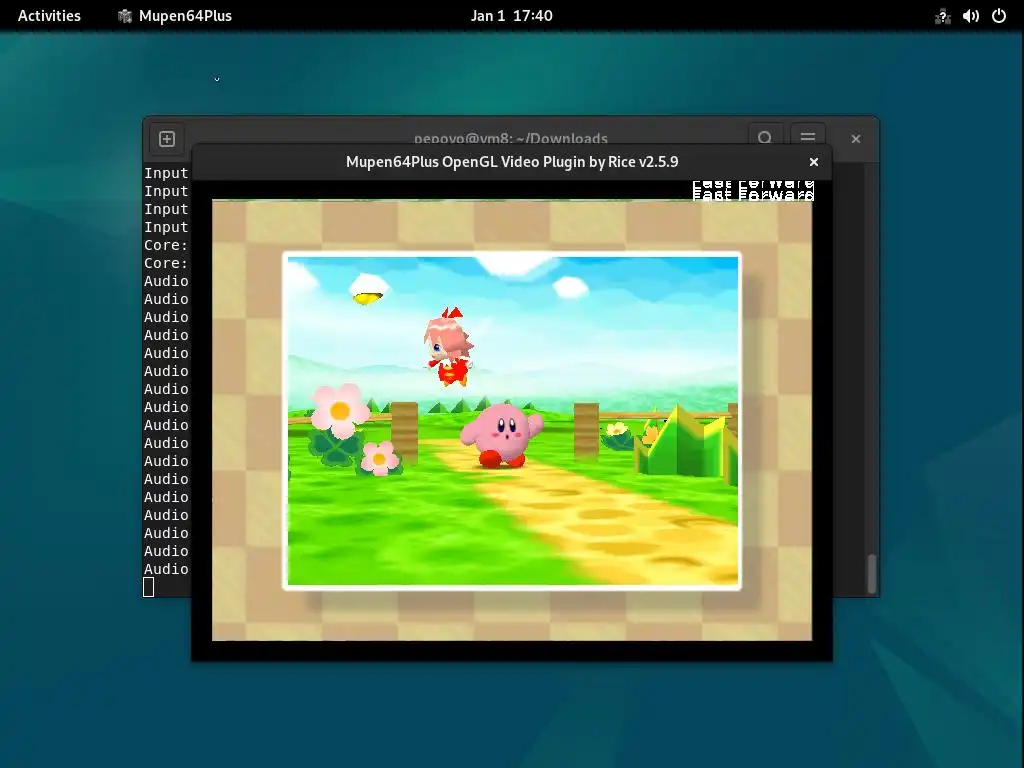The width and height of the screenshot is (1024, 768).
Task: Close the terminal window
Action: pyautogui.click(x=856, y=139)
